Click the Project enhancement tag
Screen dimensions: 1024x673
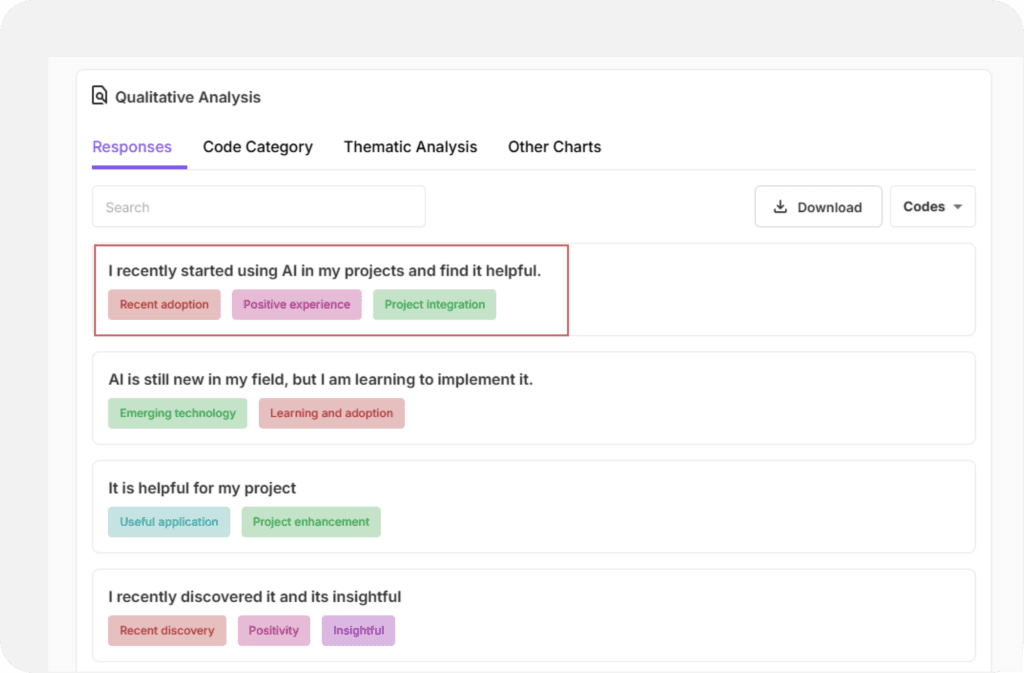[311, 522]
